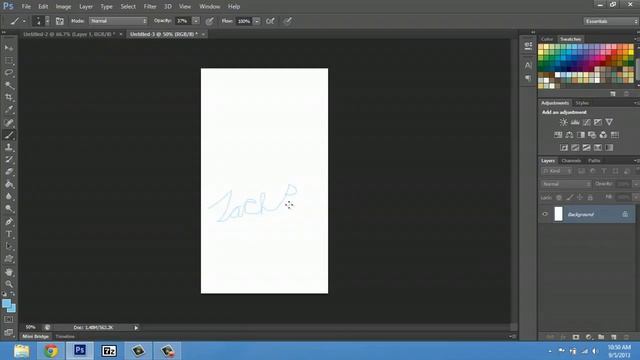Select the Healing Brush tool

(x=9, y=122)
